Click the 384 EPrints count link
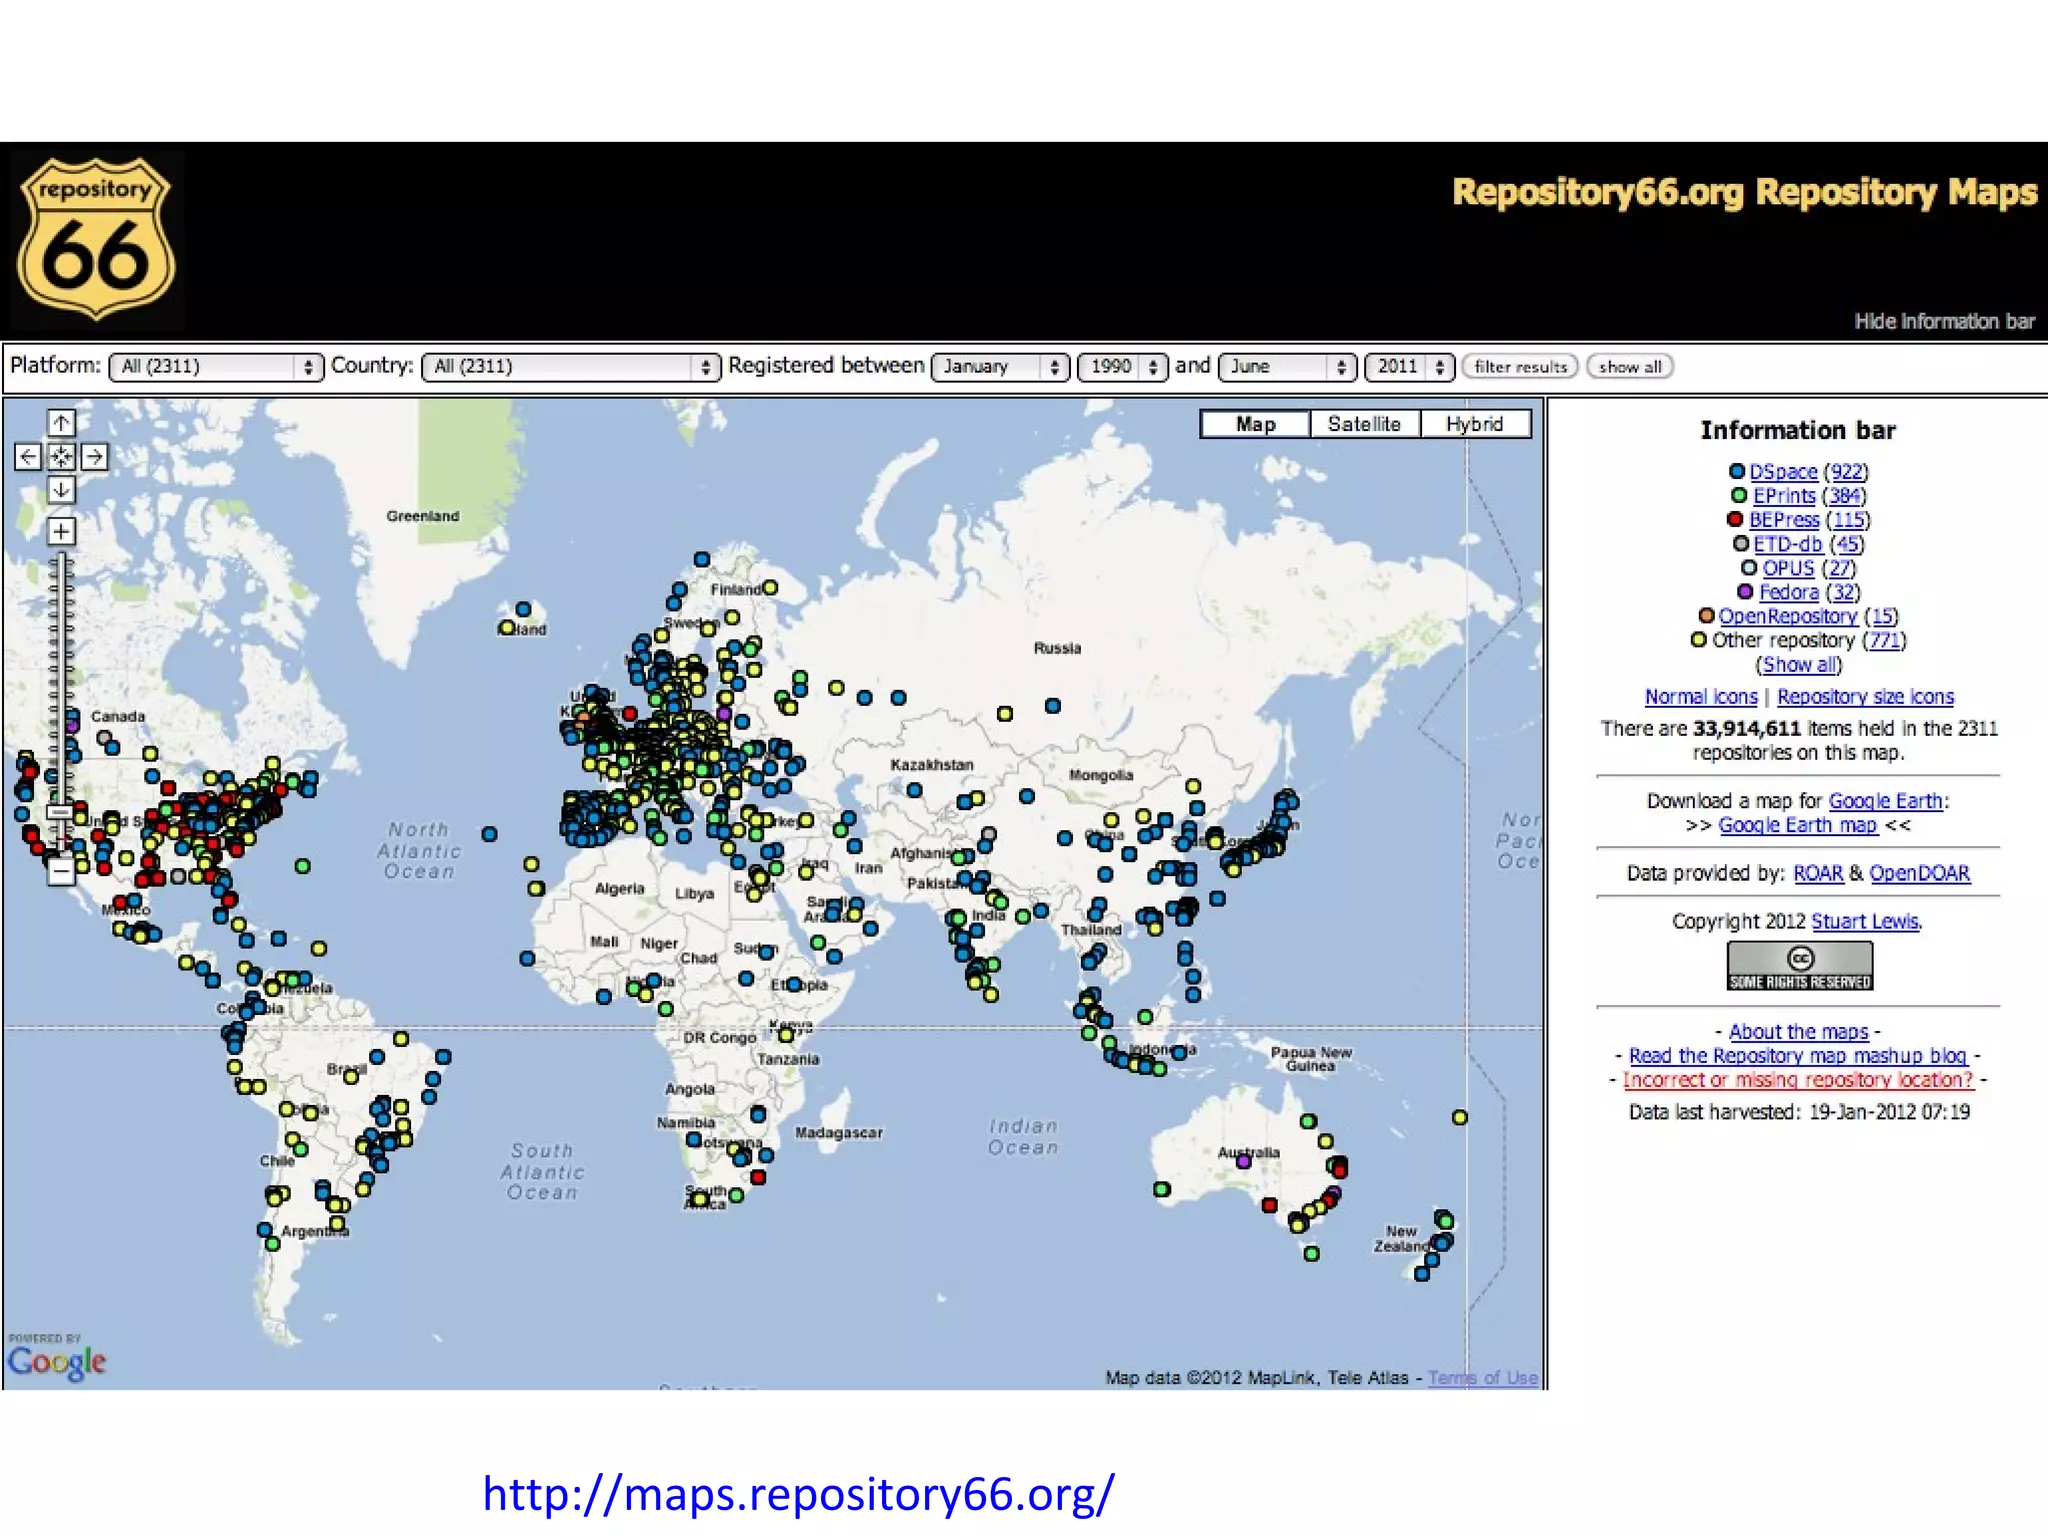 tap(1844, 496)
